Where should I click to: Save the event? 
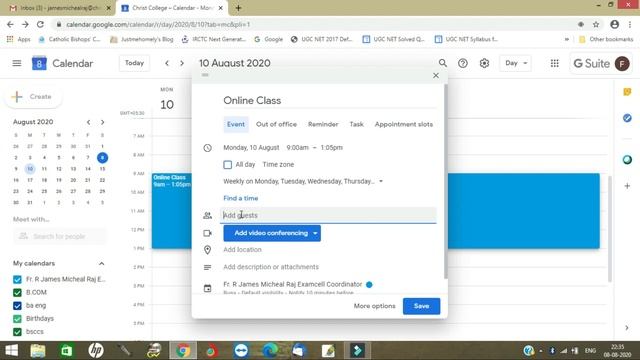tap(421, 306)
